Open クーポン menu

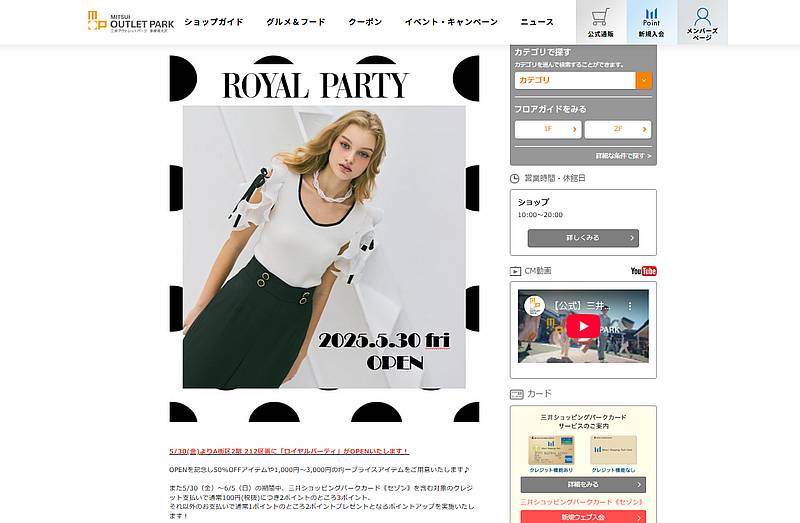[365, 22]
